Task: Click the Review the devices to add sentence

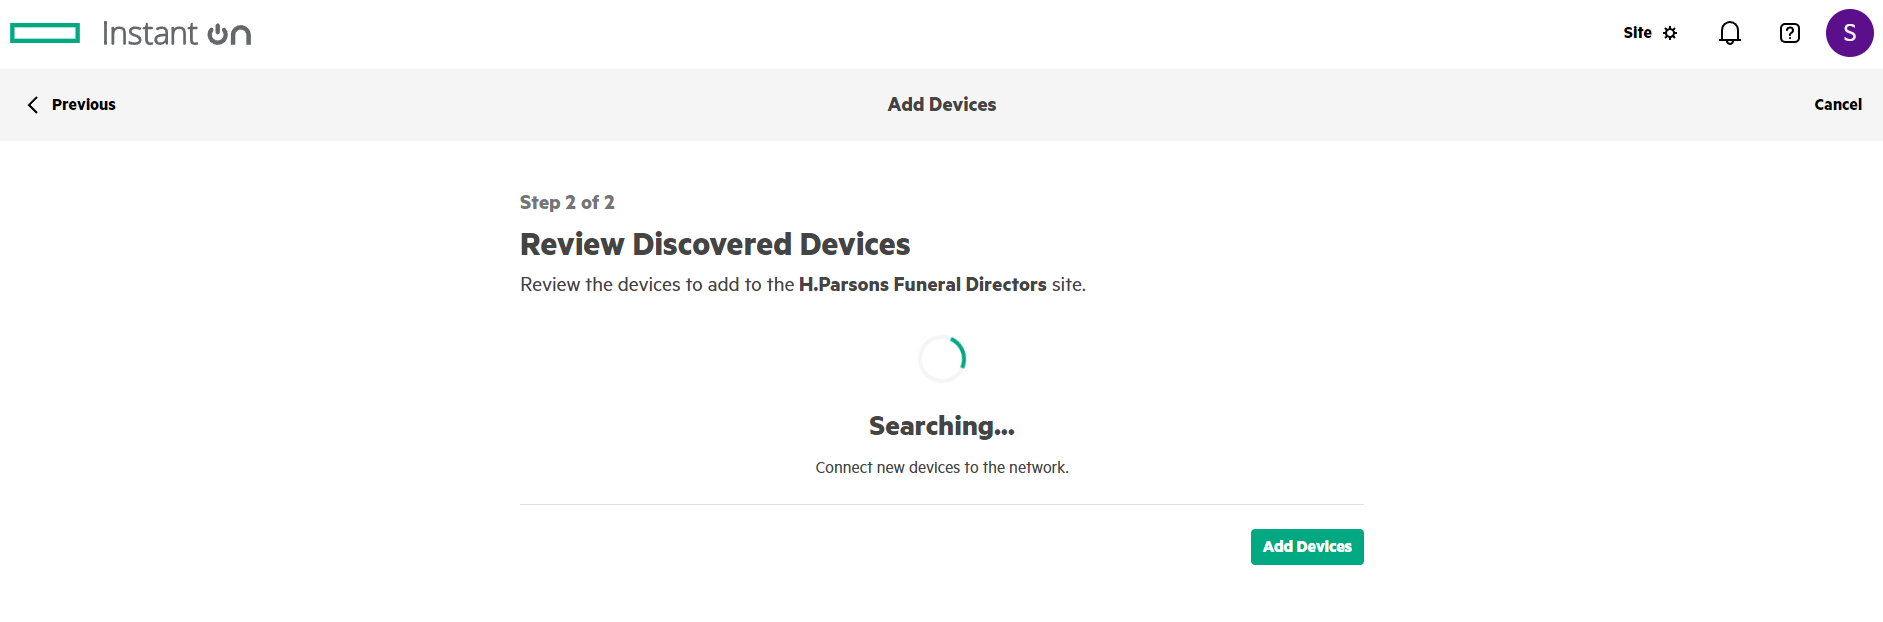Action: click(656, 285)
